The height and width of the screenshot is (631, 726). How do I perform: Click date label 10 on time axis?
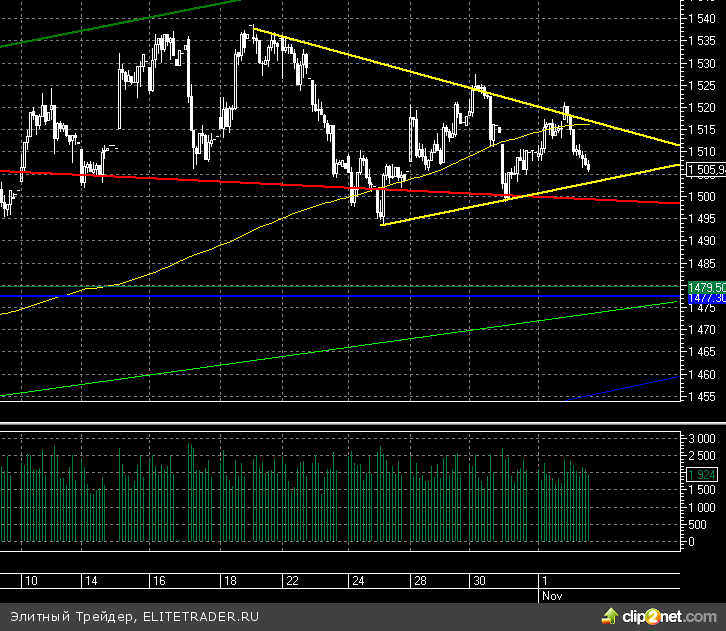coord(31,581)
